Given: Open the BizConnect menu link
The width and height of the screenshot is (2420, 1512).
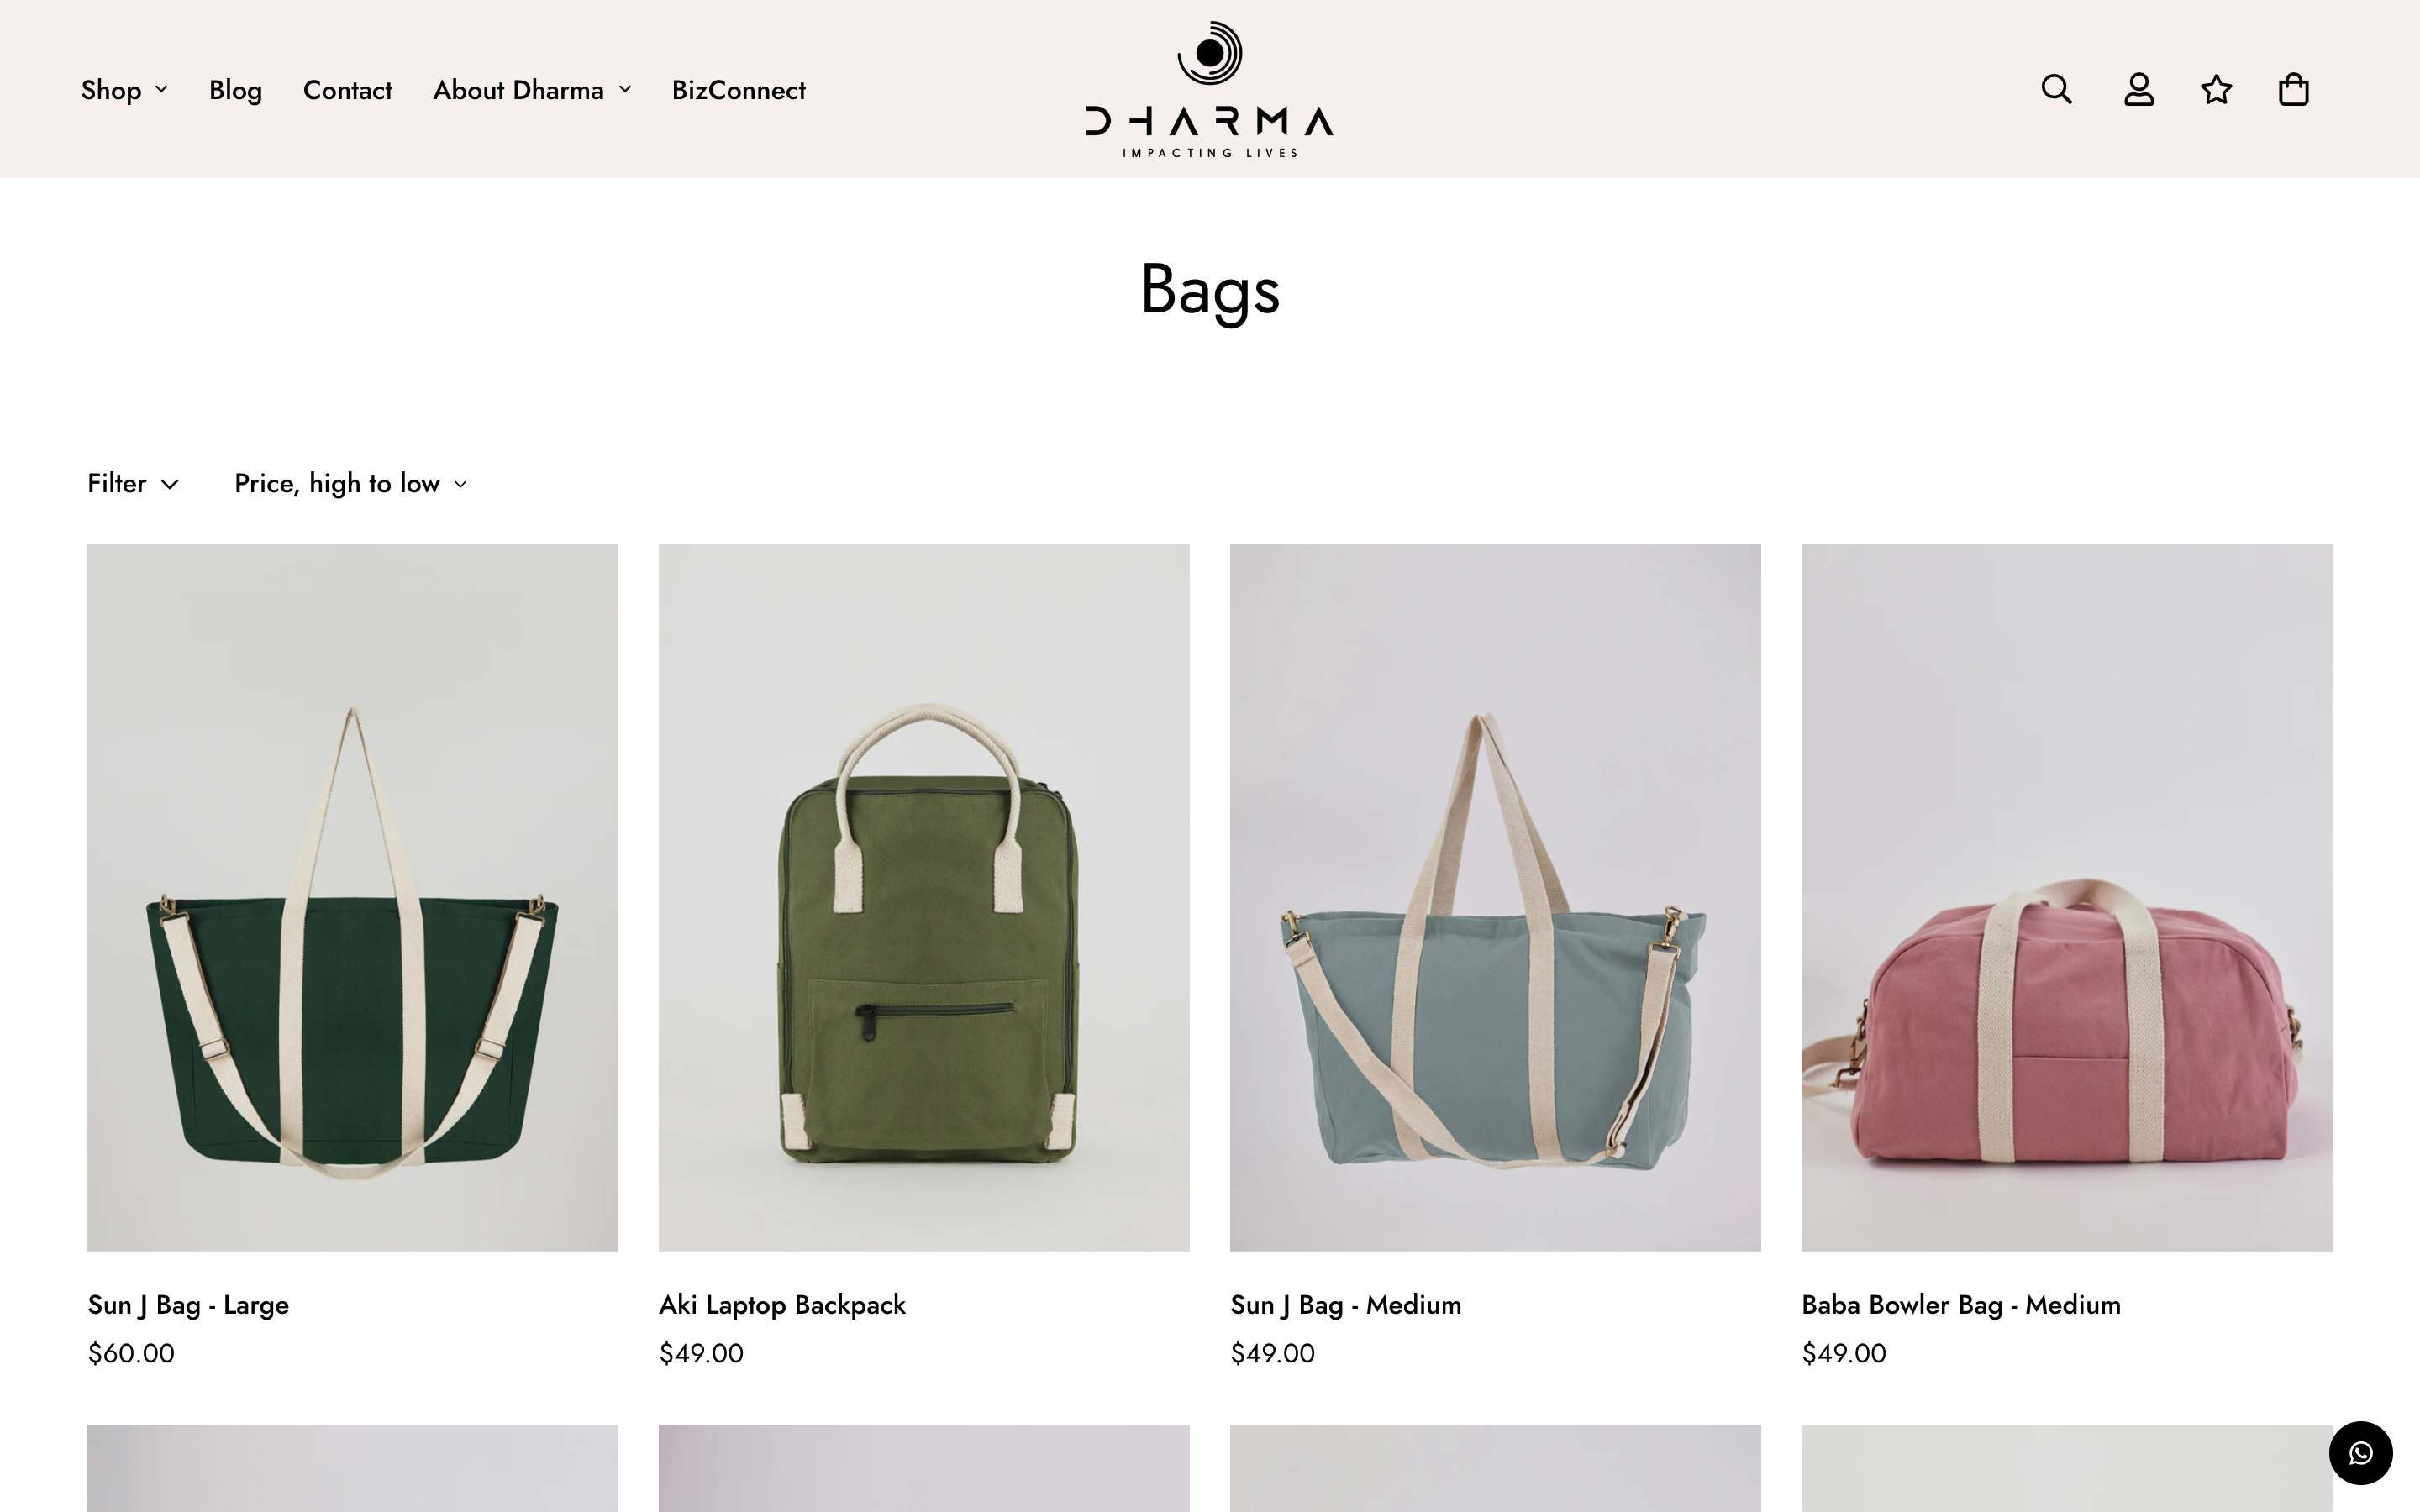Looking at the screenshot, I should tap(738, 90).
